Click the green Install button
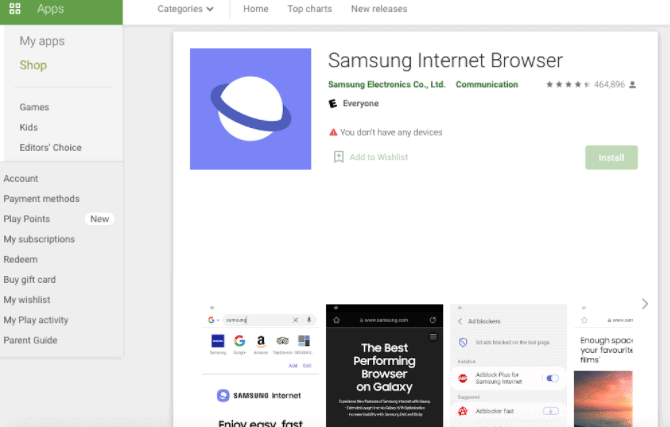The width and height of the screenshot is (670, 427). (611, 158)
